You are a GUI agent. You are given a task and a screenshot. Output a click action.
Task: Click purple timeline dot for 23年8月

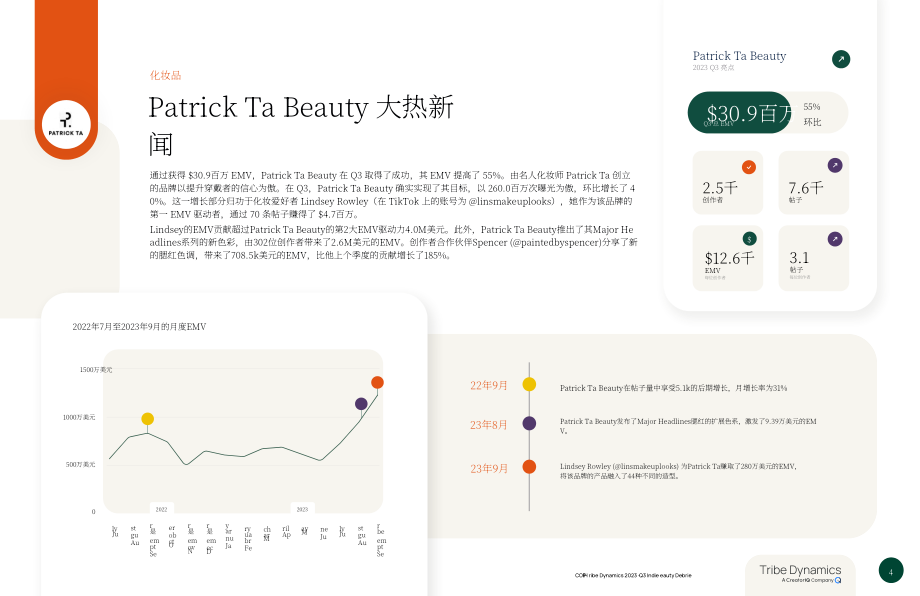[529, 423]
